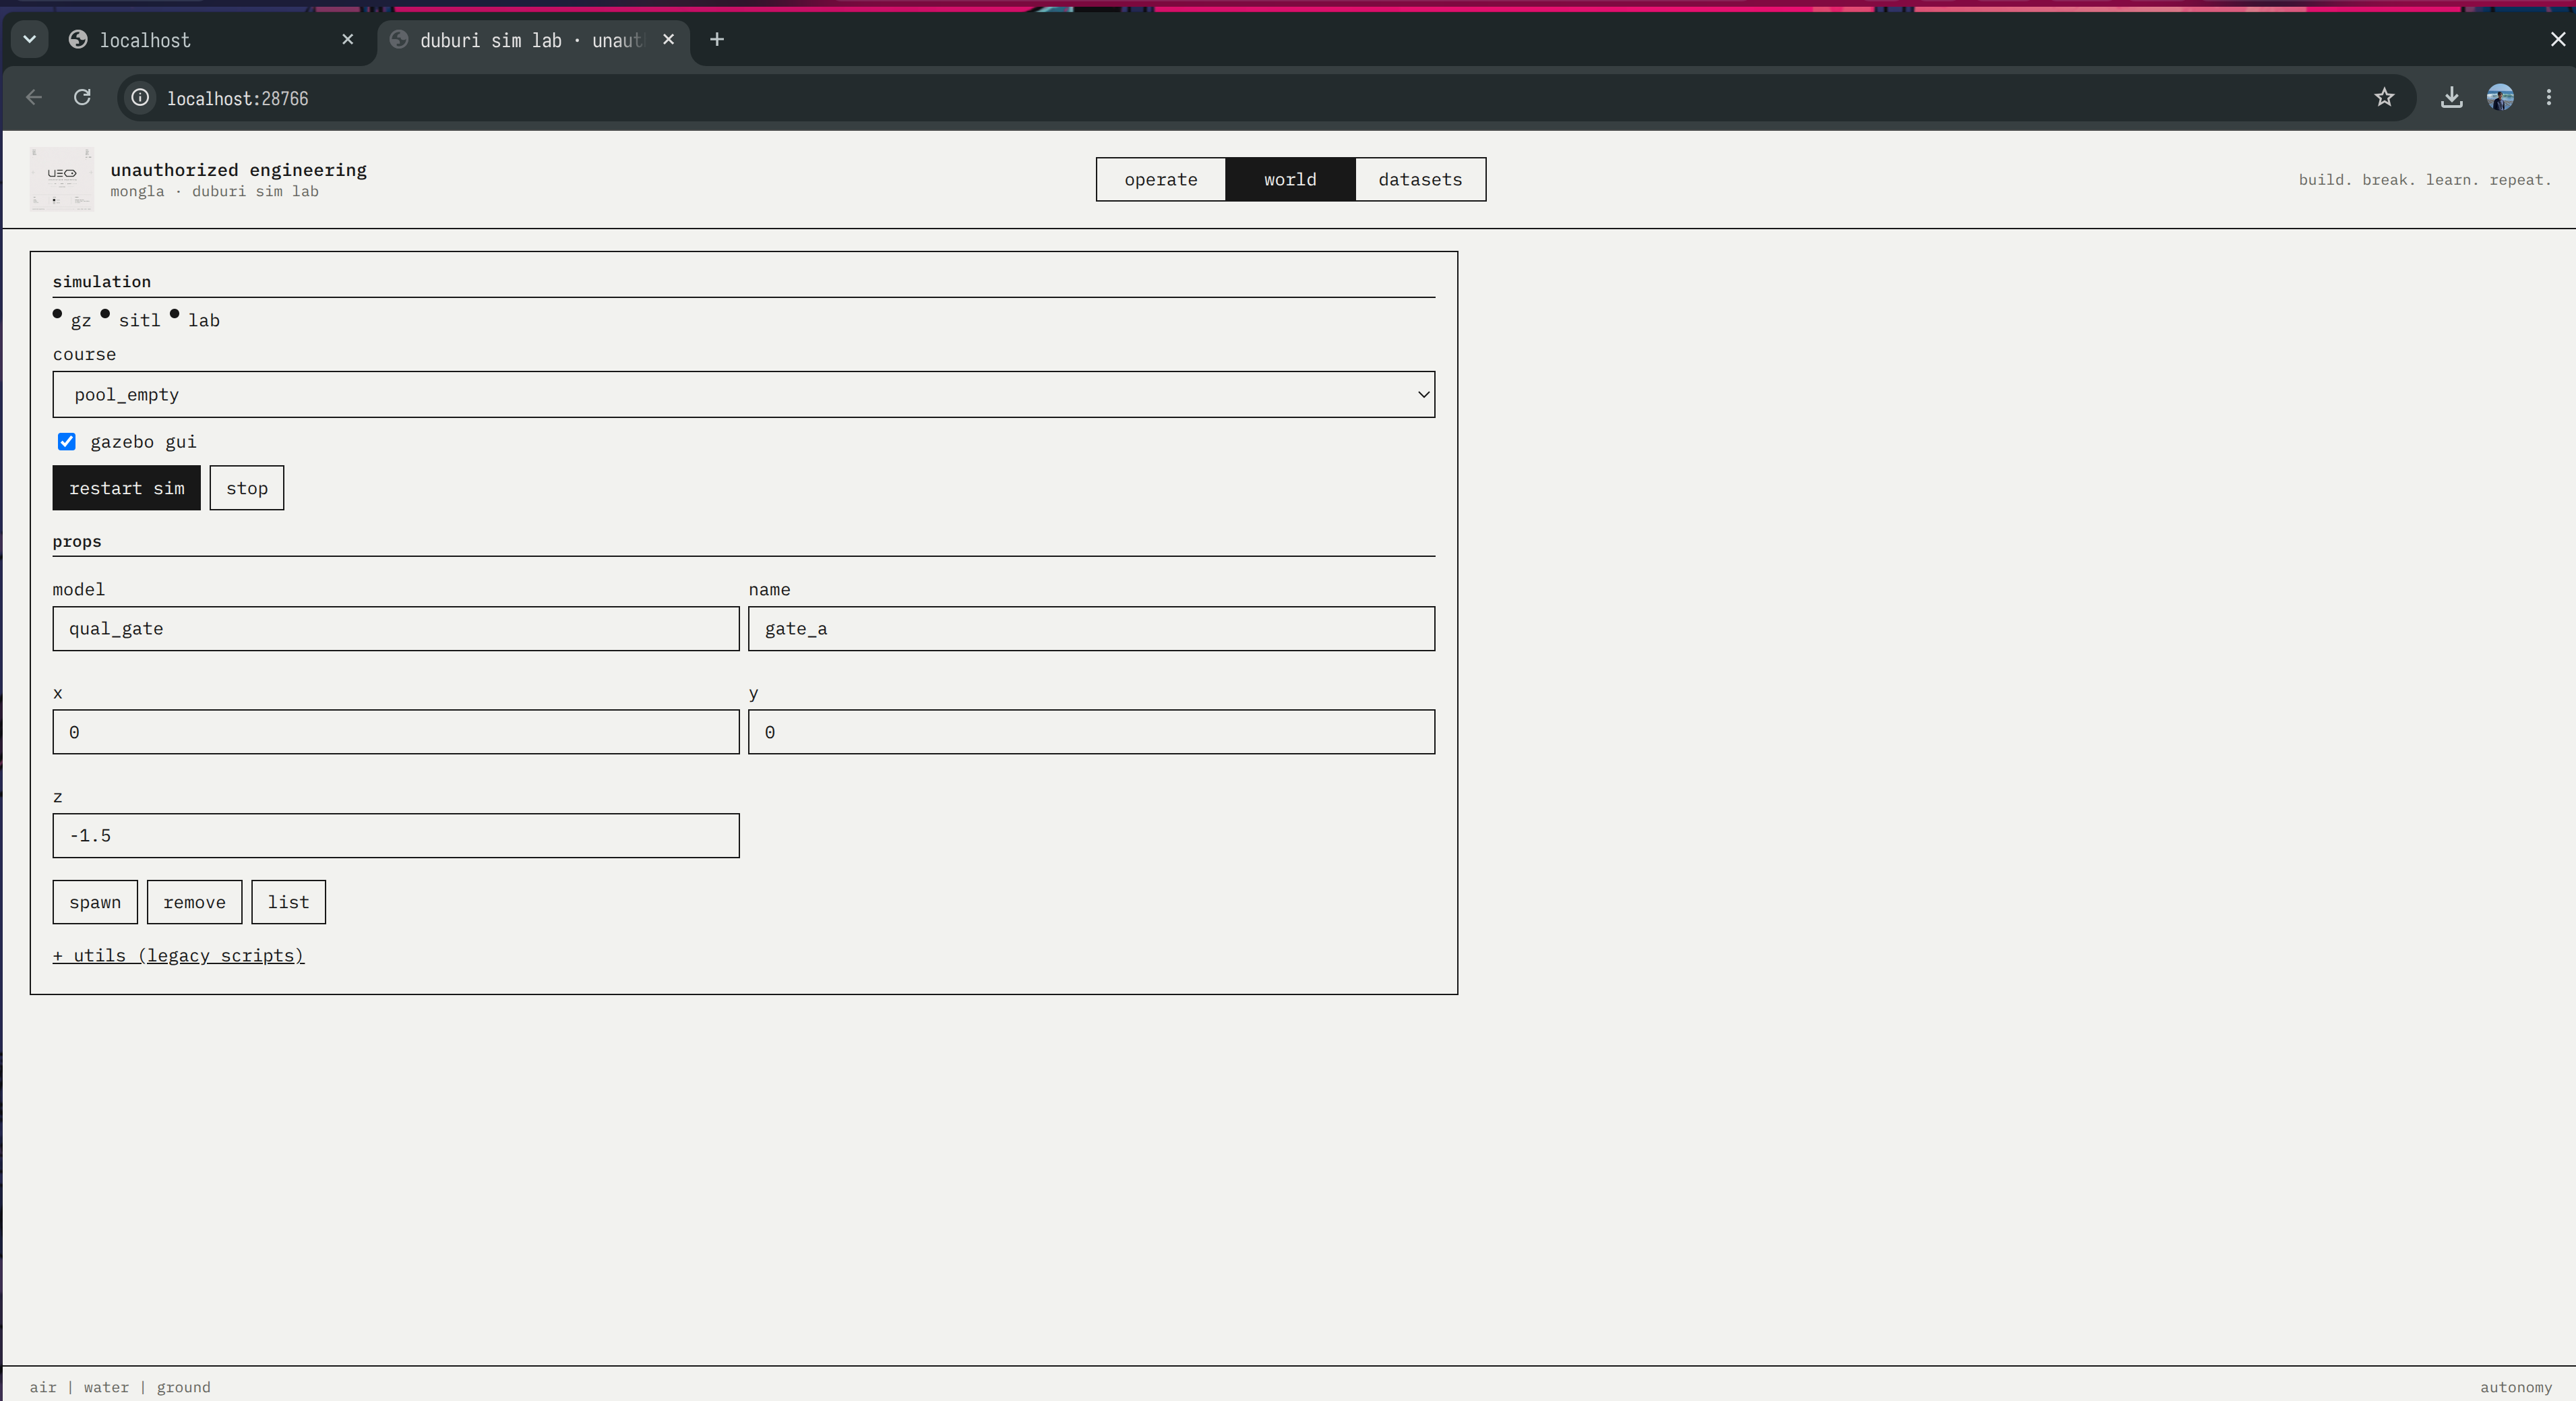Reload the page with the refresh icon
2576x1401 pixels.
[x=82, y=97]
